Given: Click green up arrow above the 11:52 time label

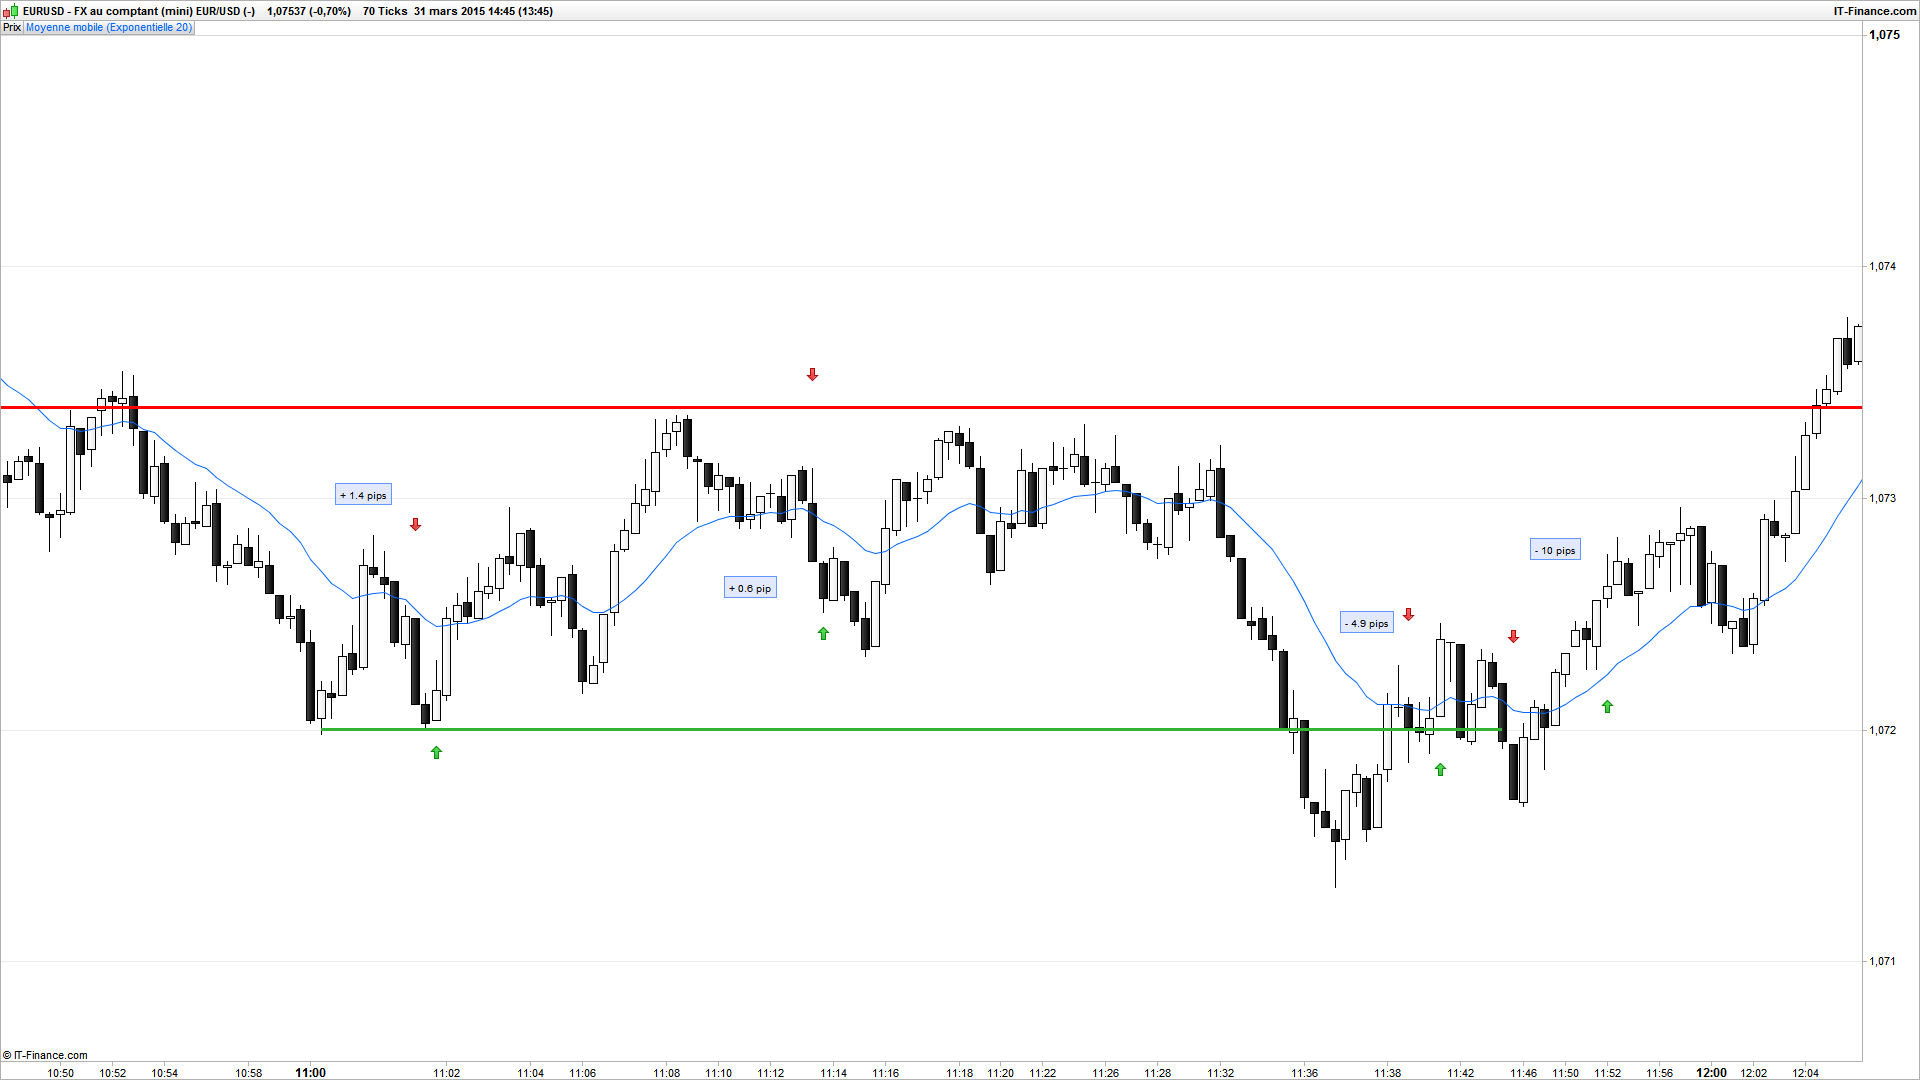Looking at the screenshot, I should [x=1608, y=707].
